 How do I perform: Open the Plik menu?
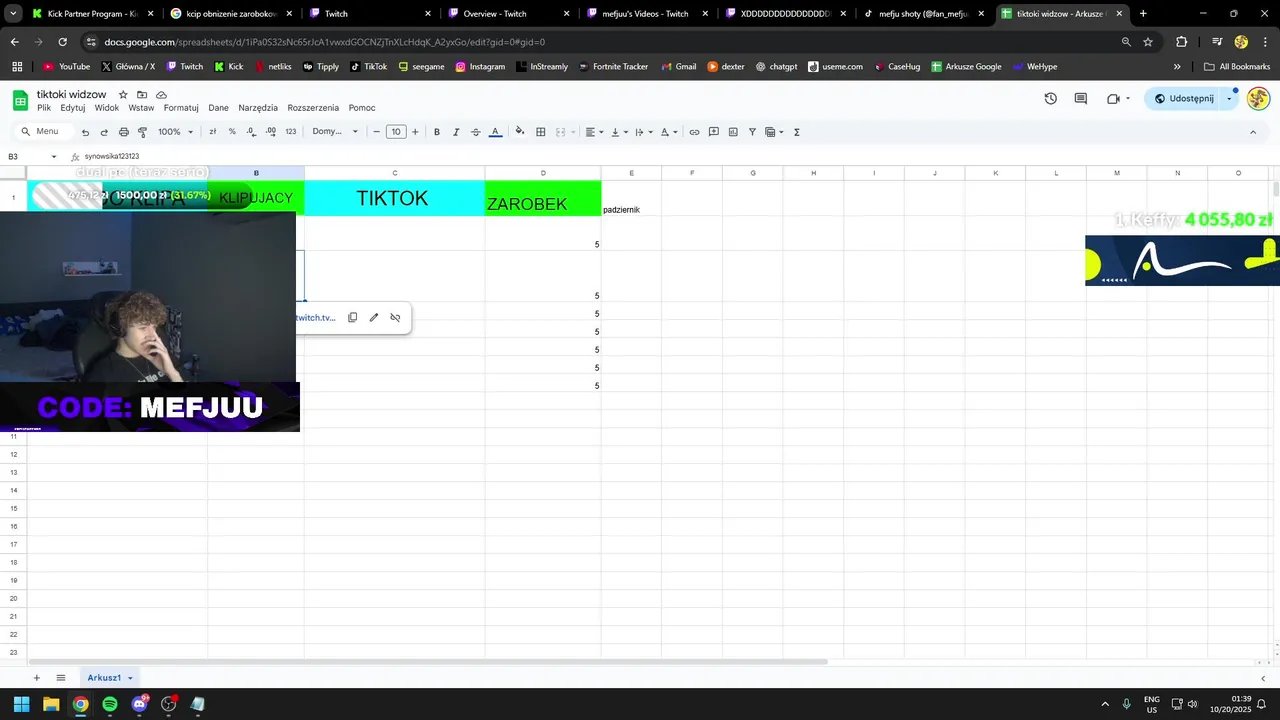click(x=44, y=108)
